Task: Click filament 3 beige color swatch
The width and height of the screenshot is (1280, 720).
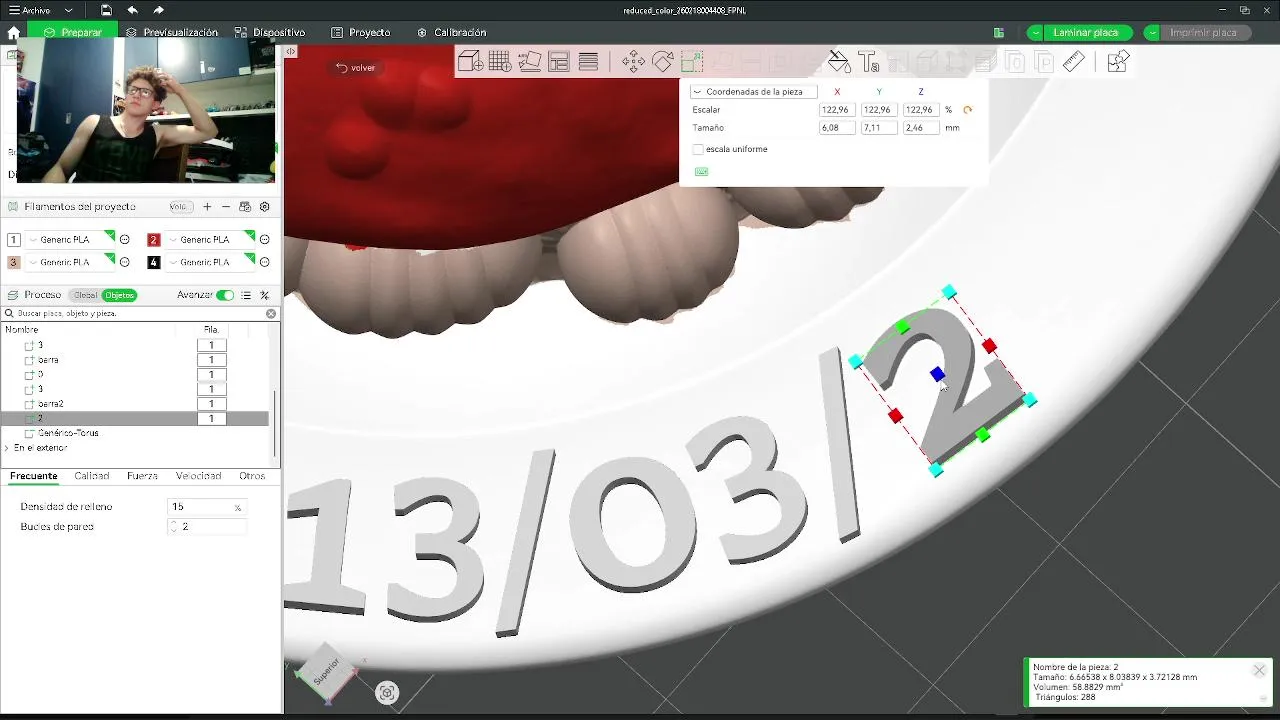Action: pyautogui.click(x=14, y=262)
